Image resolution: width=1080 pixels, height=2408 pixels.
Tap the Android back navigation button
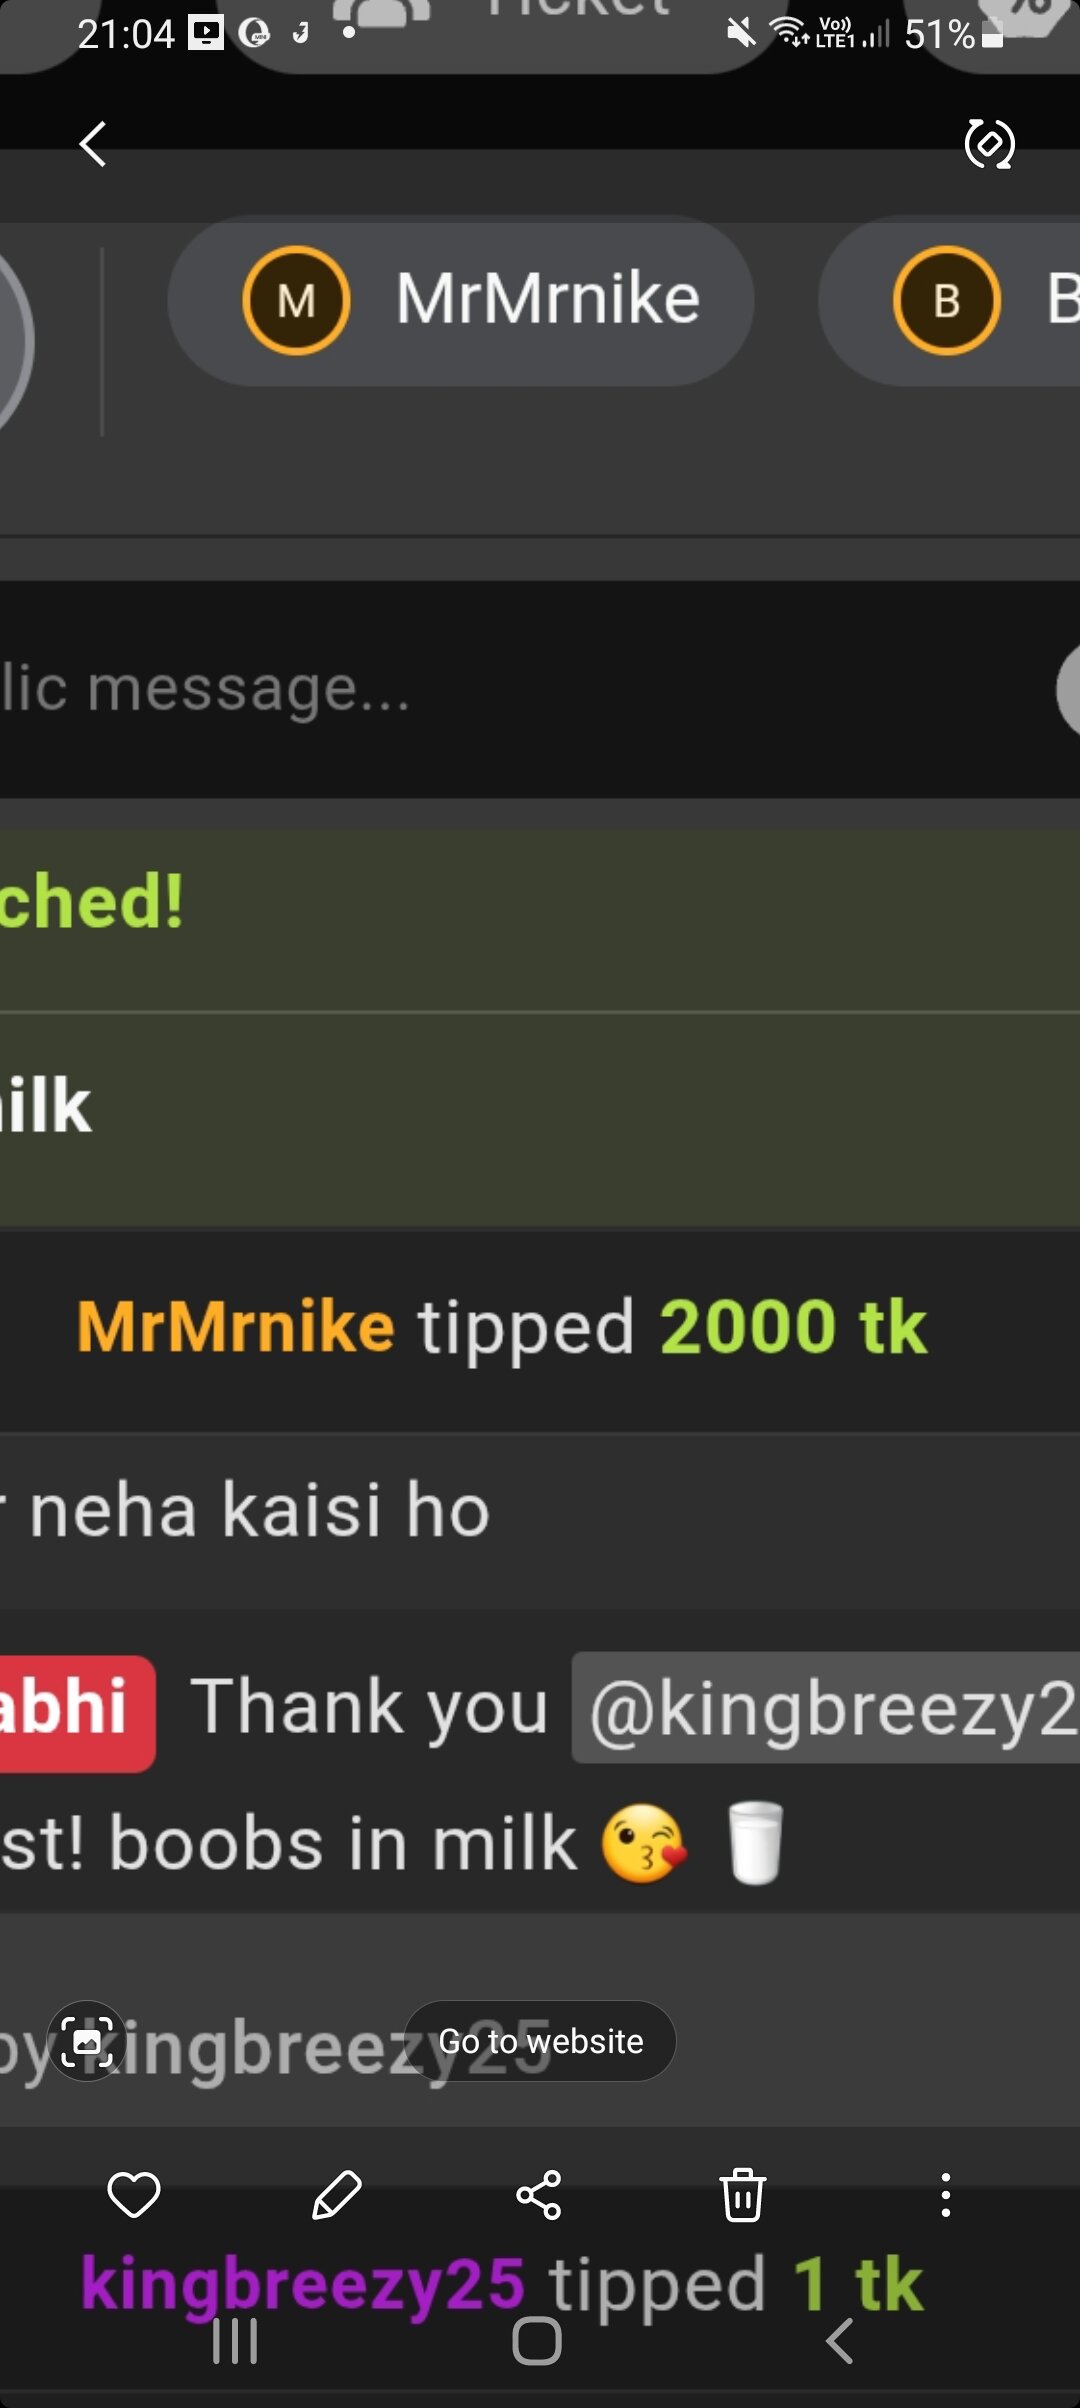click(x=839, y=2341)
